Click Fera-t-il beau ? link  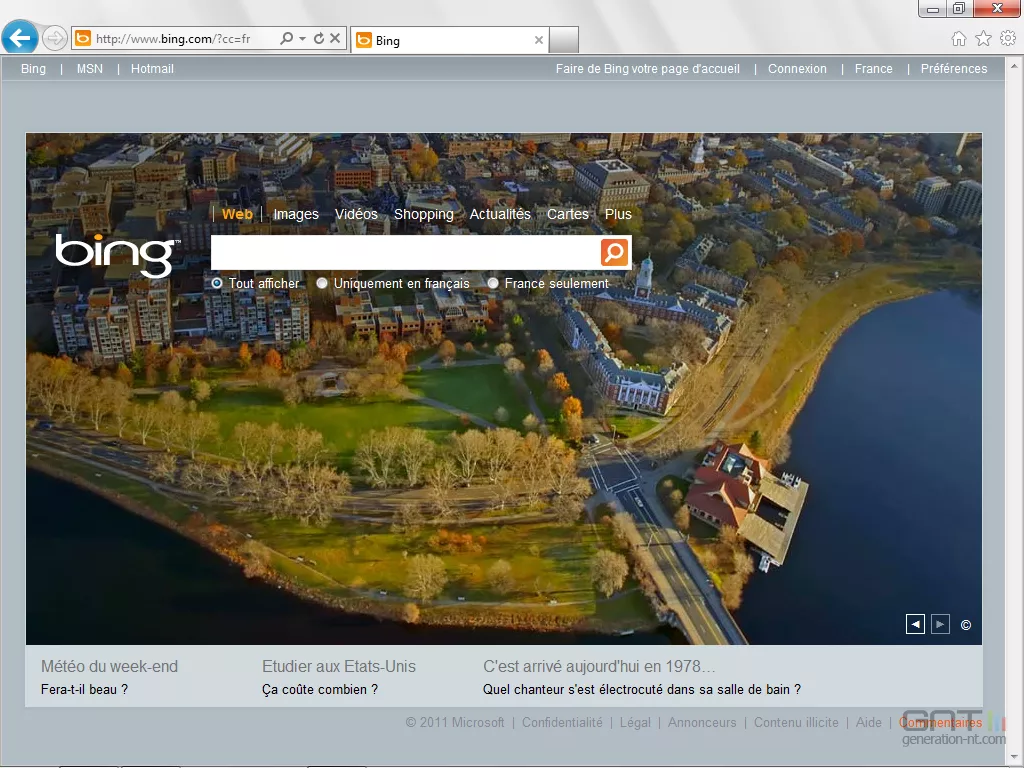pyautogui.click(x=84, y=689)
